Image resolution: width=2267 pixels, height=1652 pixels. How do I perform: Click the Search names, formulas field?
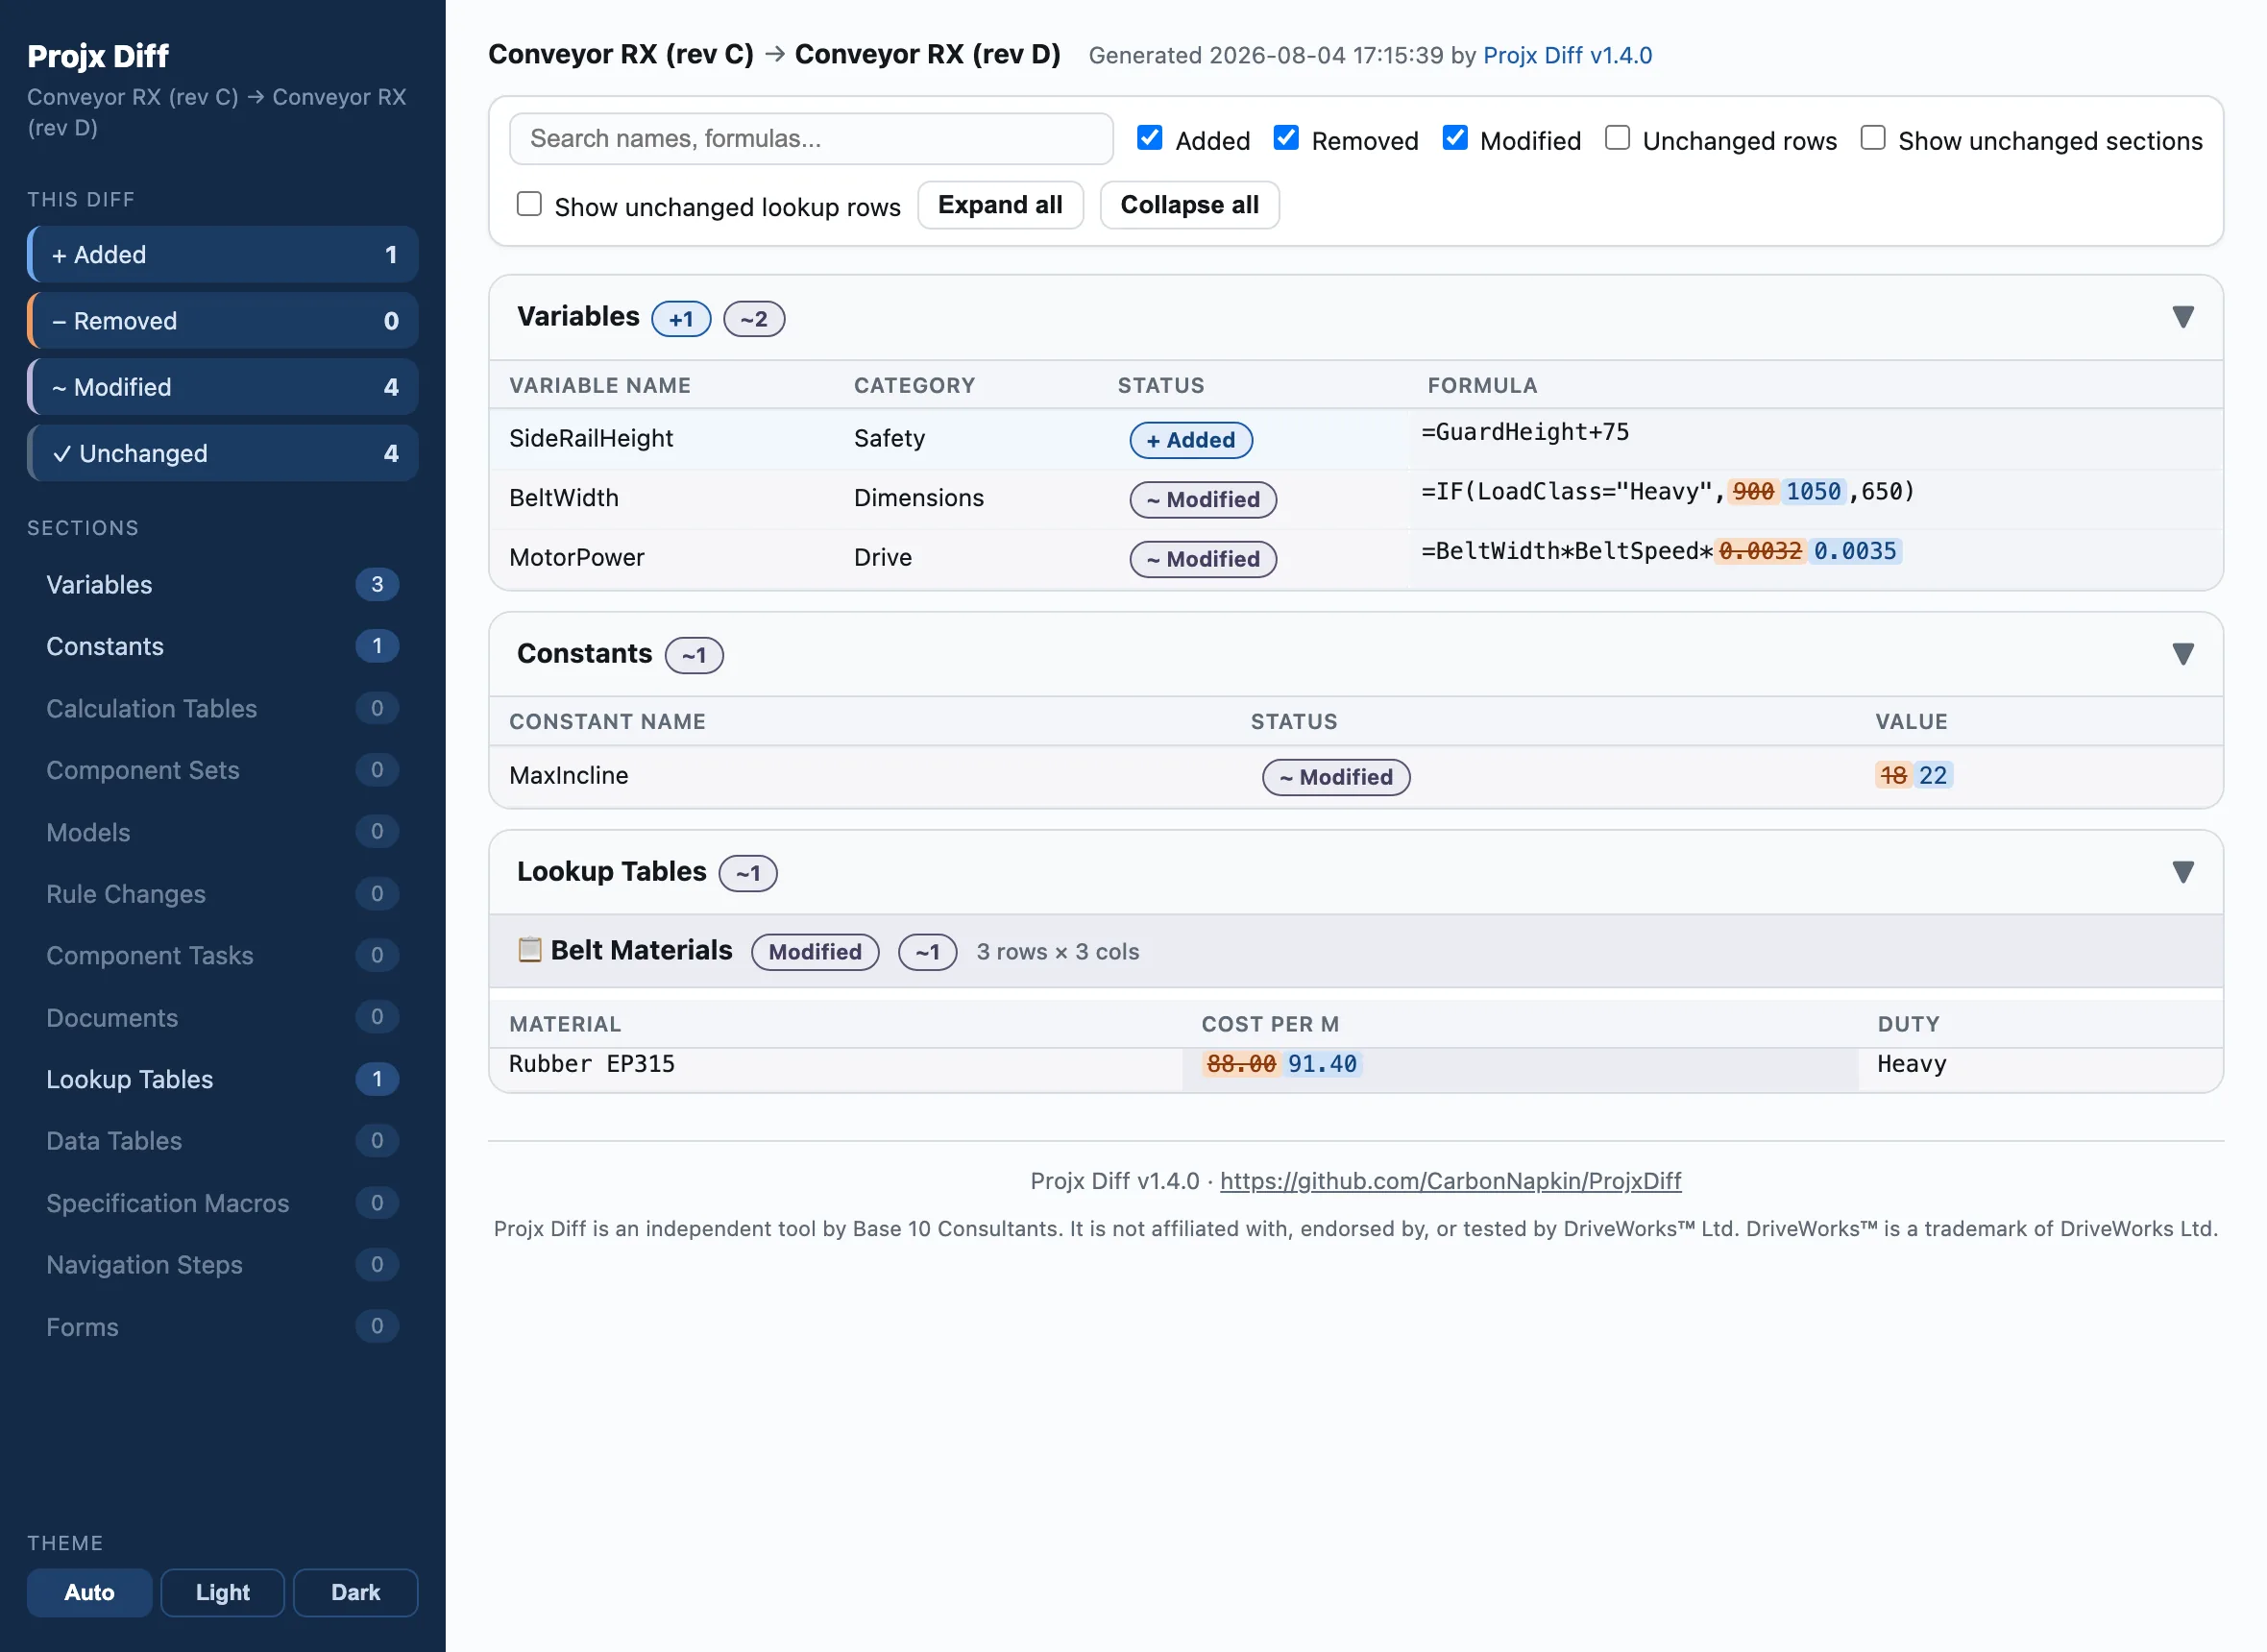[x=811, y=138]
